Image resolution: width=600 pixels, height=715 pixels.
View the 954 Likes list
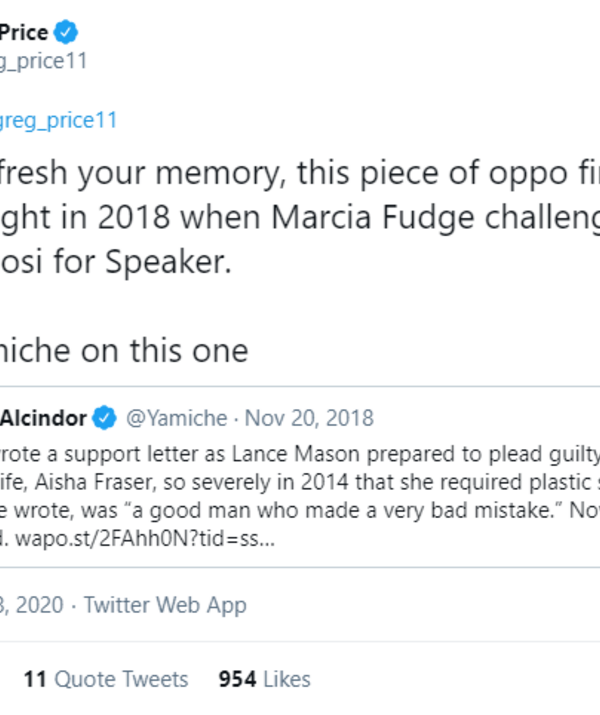coord(264,679)
